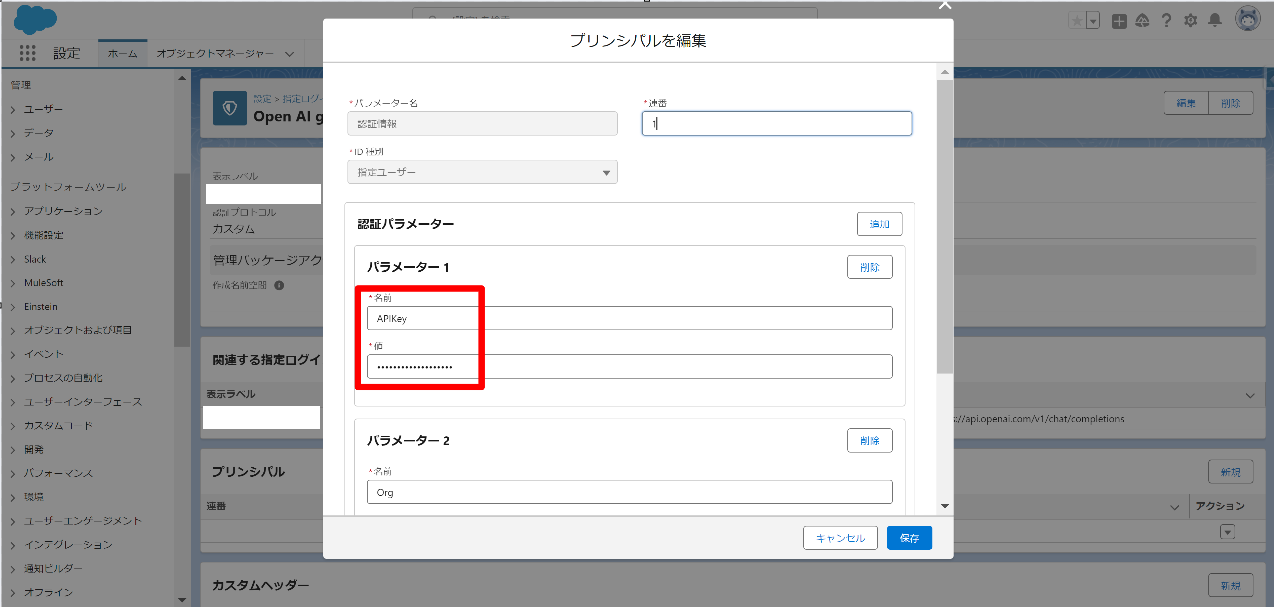
Task: Switch to the オブジェクトマネージャー tab
Action: pos(215,53)
